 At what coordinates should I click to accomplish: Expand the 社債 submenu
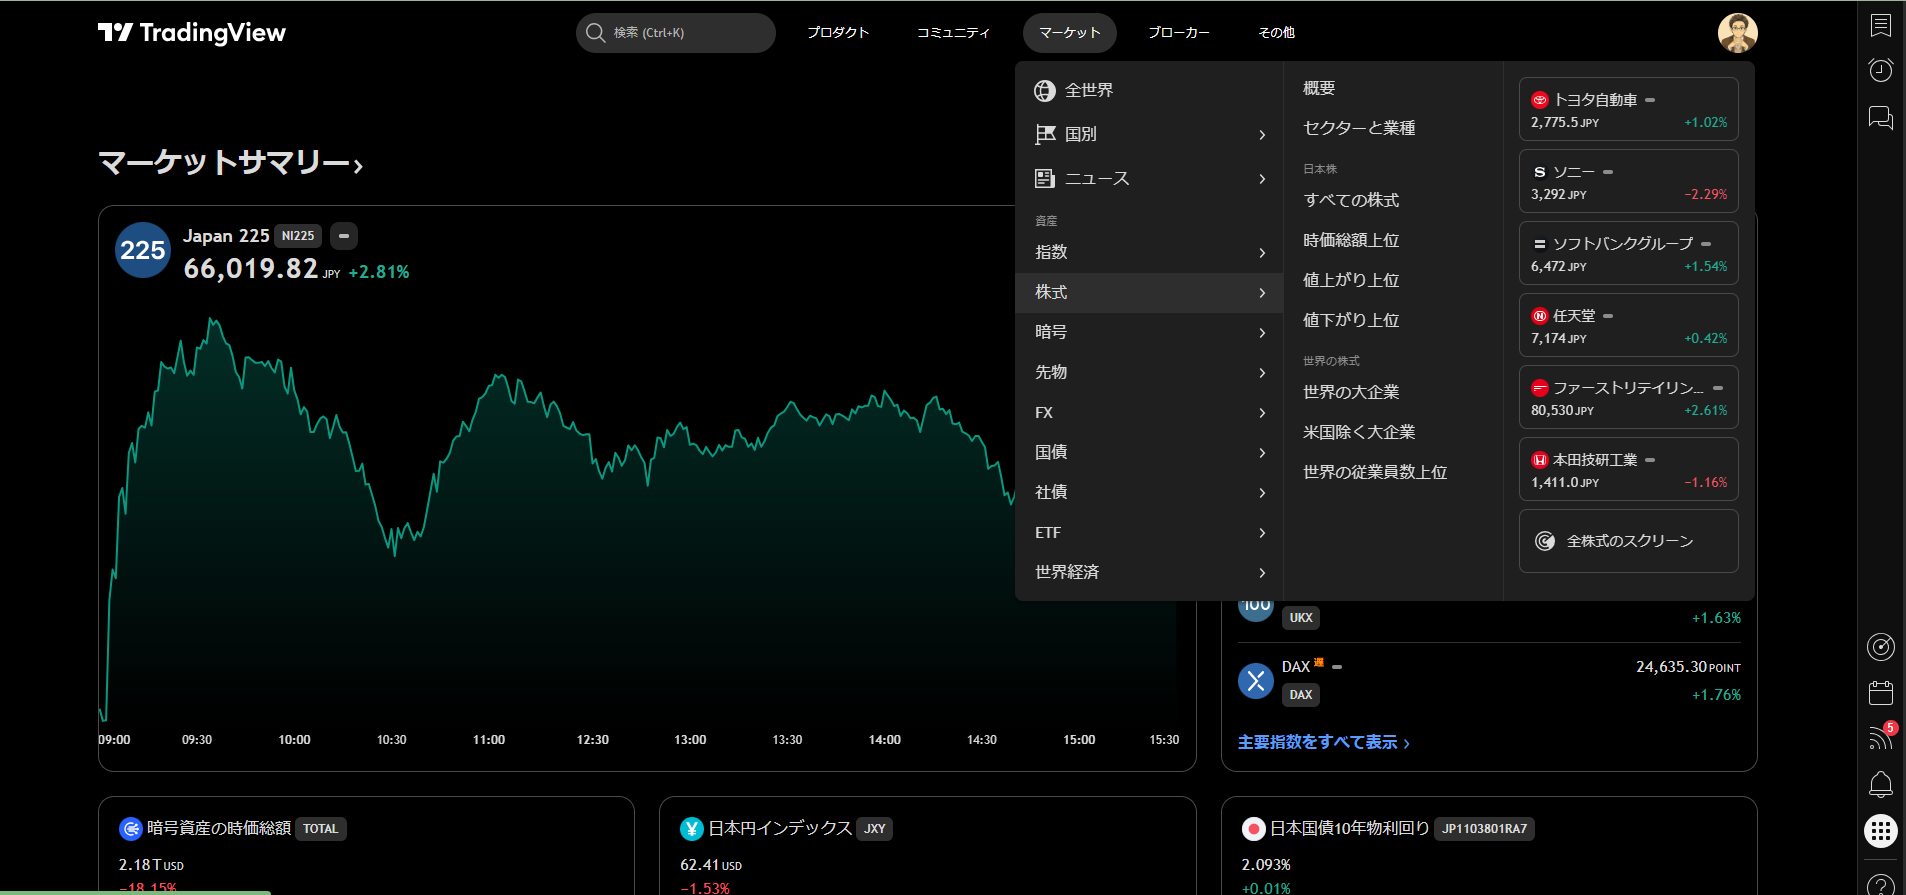[x=1262, y=492]
